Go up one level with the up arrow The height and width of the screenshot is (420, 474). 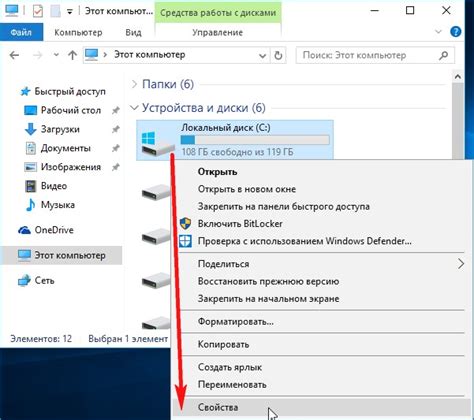[72, 55]
